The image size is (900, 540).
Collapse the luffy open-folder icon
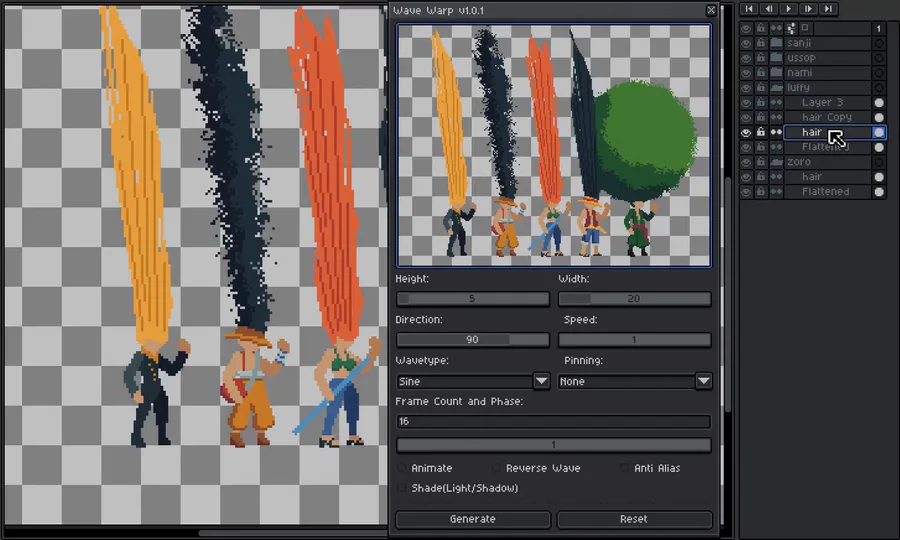777,88
